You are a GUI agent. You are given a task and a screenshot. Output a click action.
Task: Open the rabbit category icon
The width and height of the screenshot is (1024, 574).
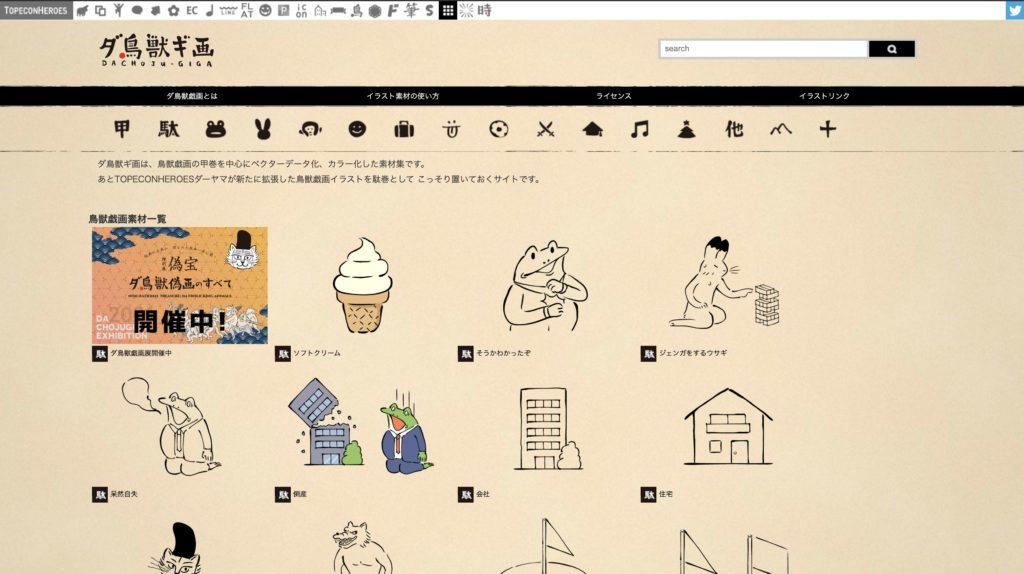(263, 129)
